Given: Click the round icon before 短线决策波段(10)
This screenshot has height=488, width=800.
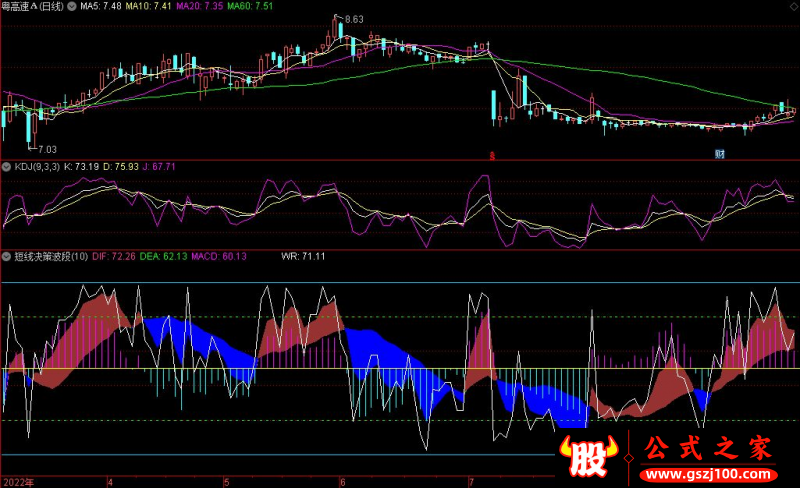Looking at the screenshot, I should pyautogui.click(x=7, y=257).
